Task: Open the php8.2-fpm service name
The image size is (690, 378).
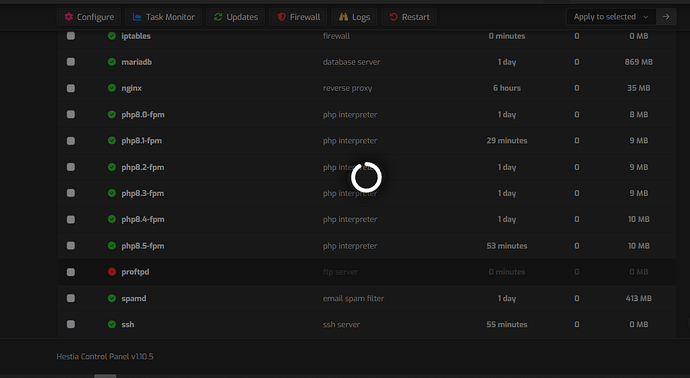Action: [143, 167]
